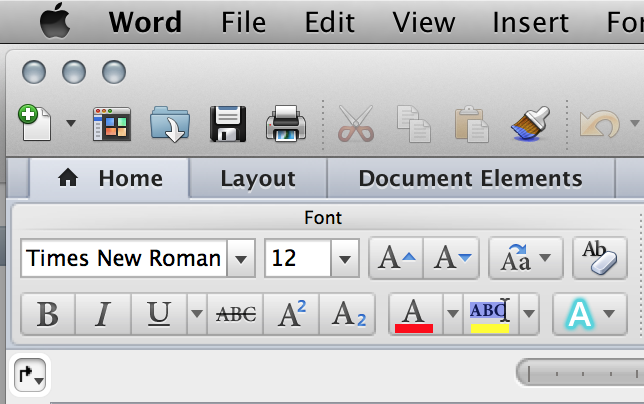Apply the red font color
Screen dimensions: 644x404
click(414, 314)
